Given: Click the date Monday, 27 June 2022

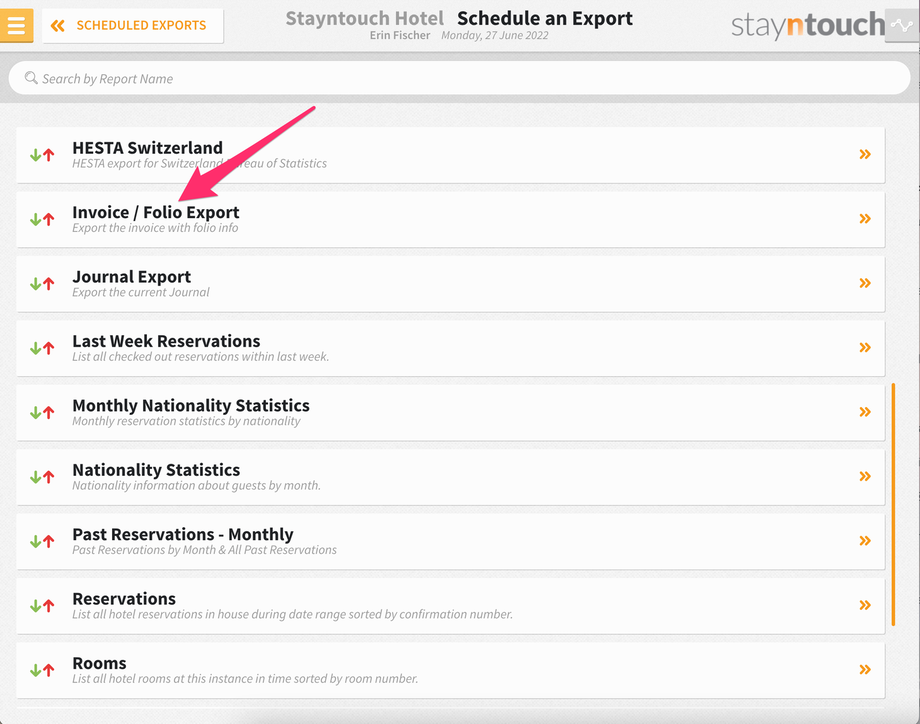Looking at the screenshot, I should click(x=495, y=35).
